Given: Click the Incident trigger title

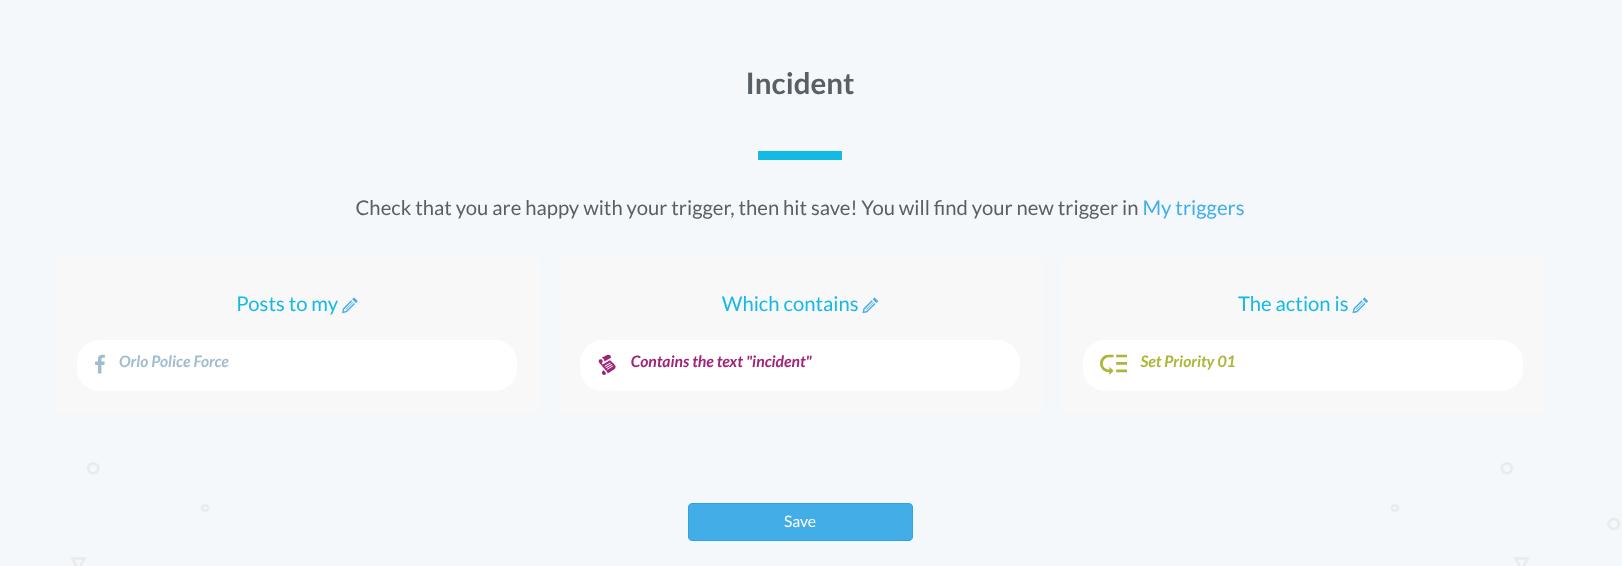Looking at the screenshot, I should (x=800, y=84).
